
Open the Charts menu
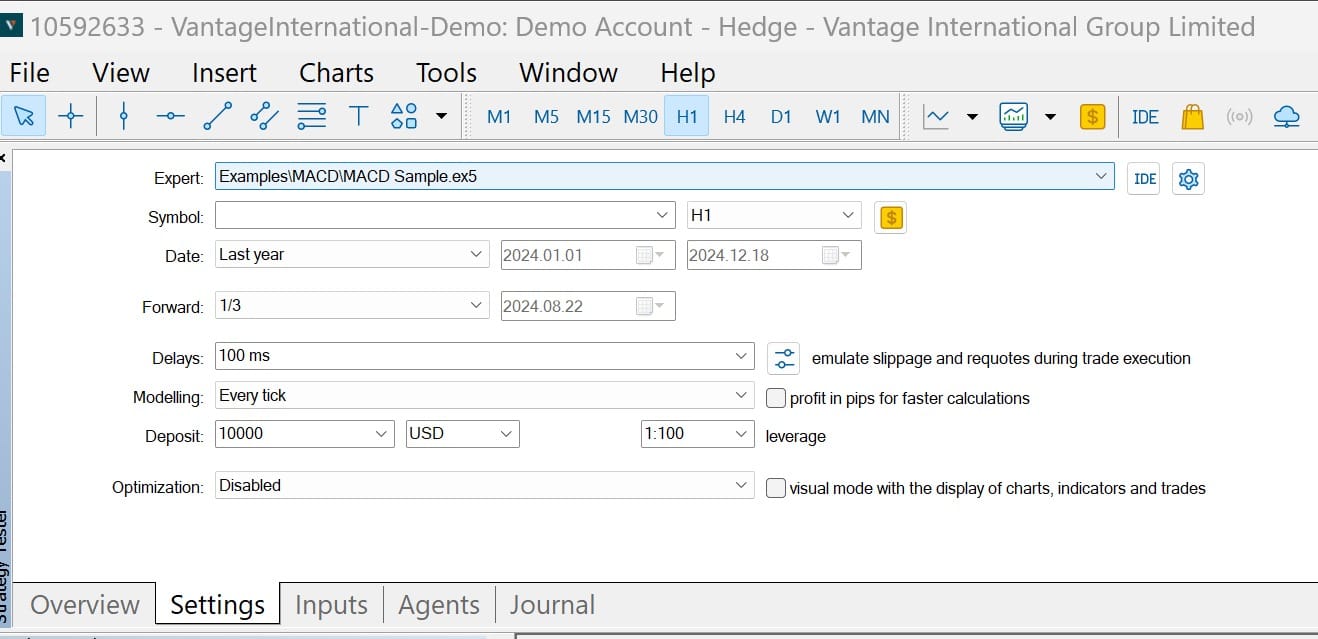point(335,72)
